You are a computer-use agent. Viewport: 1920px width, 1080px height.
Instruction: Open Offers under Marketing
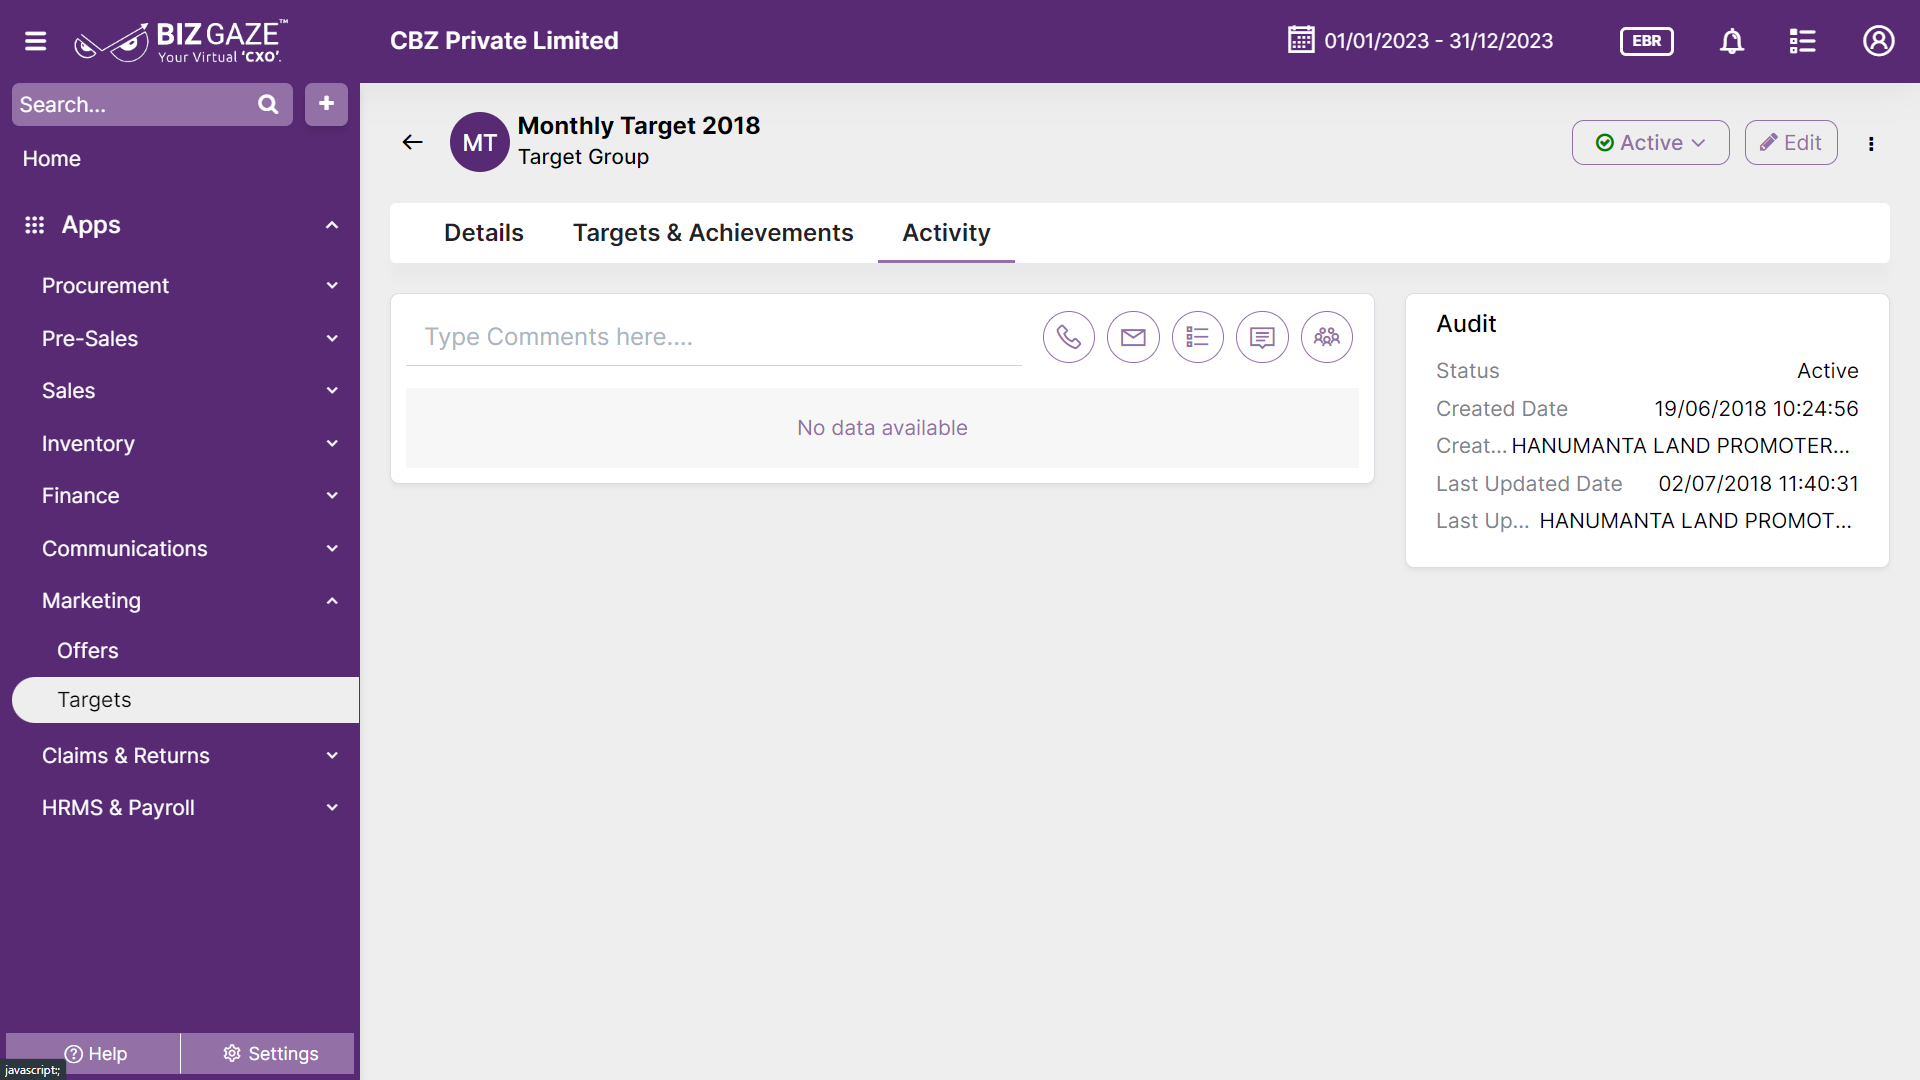[88, 651]
